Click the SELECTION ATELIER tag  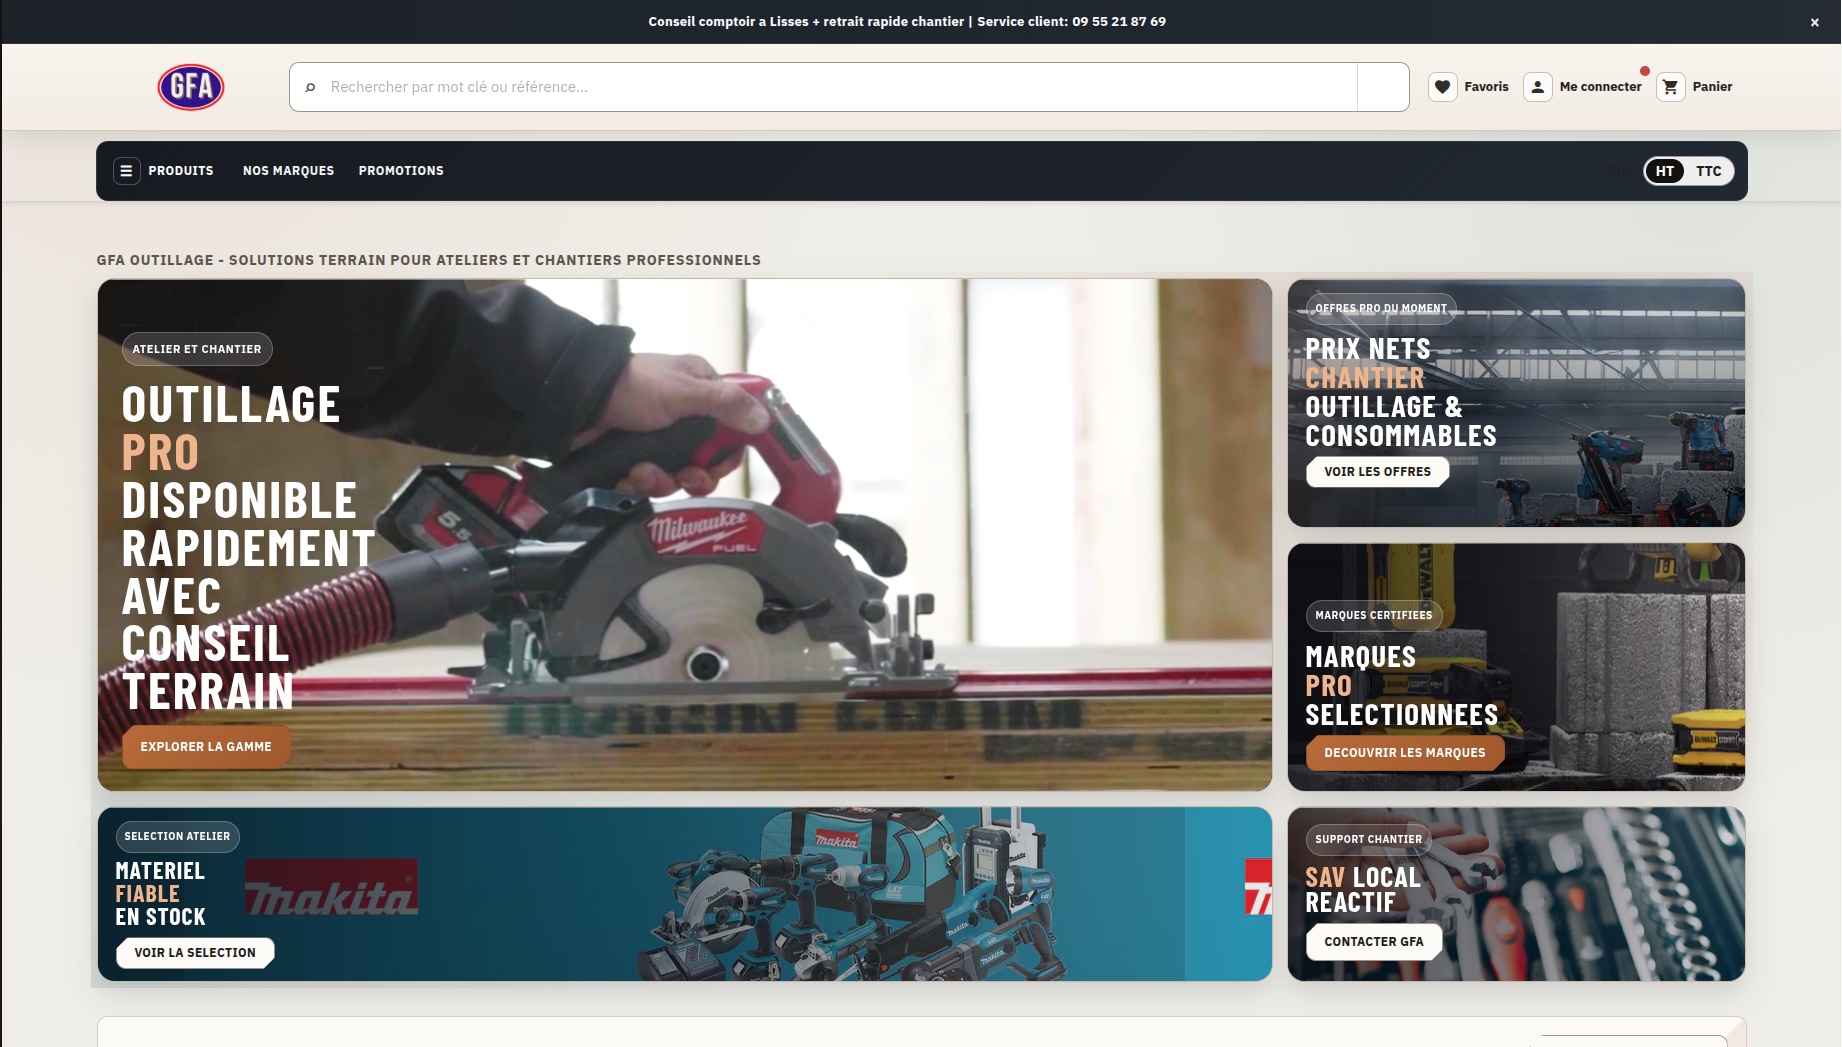tap(177, 837)
